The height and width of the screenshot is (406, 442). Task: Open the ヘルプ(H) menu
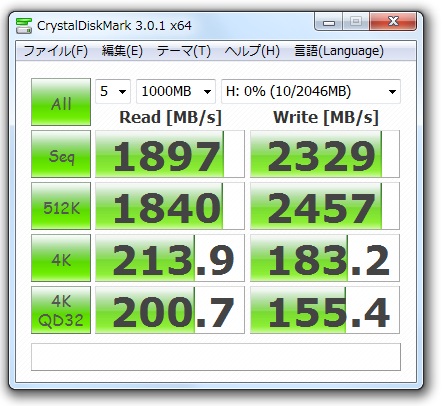point(252,51)
